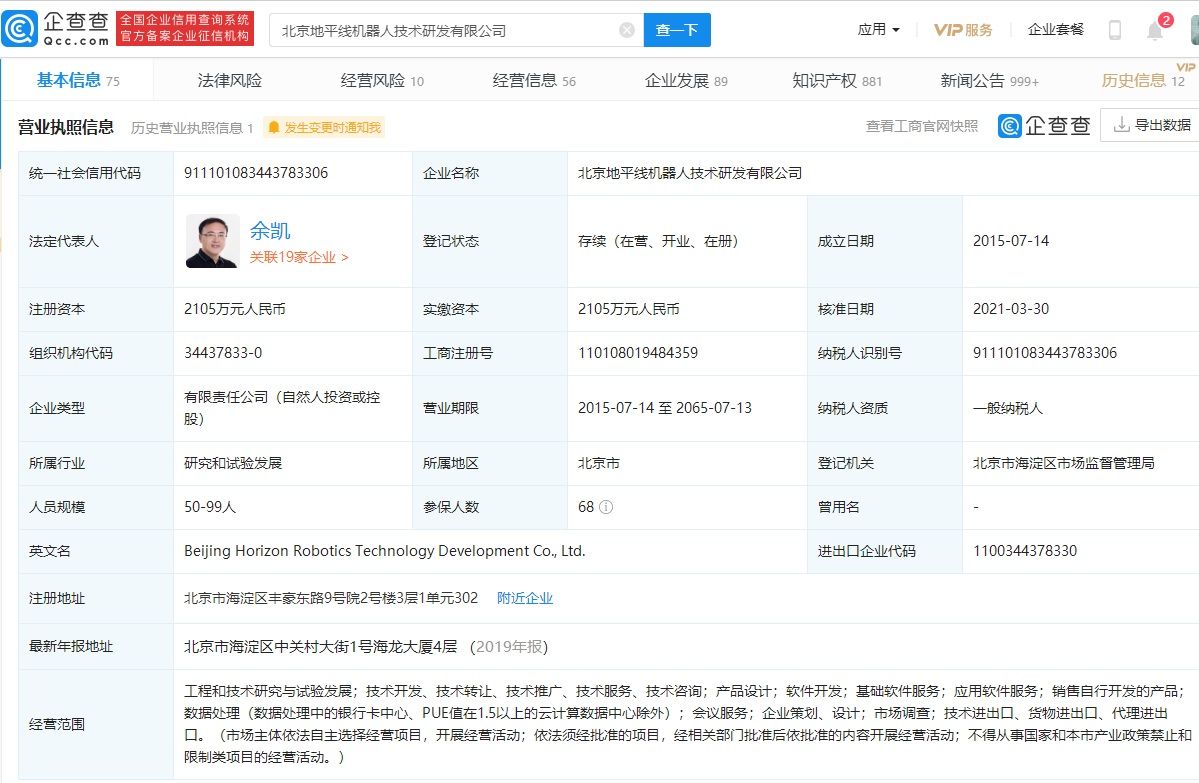
Task: Clear the search box text
Action: click(x=626, y=30)
